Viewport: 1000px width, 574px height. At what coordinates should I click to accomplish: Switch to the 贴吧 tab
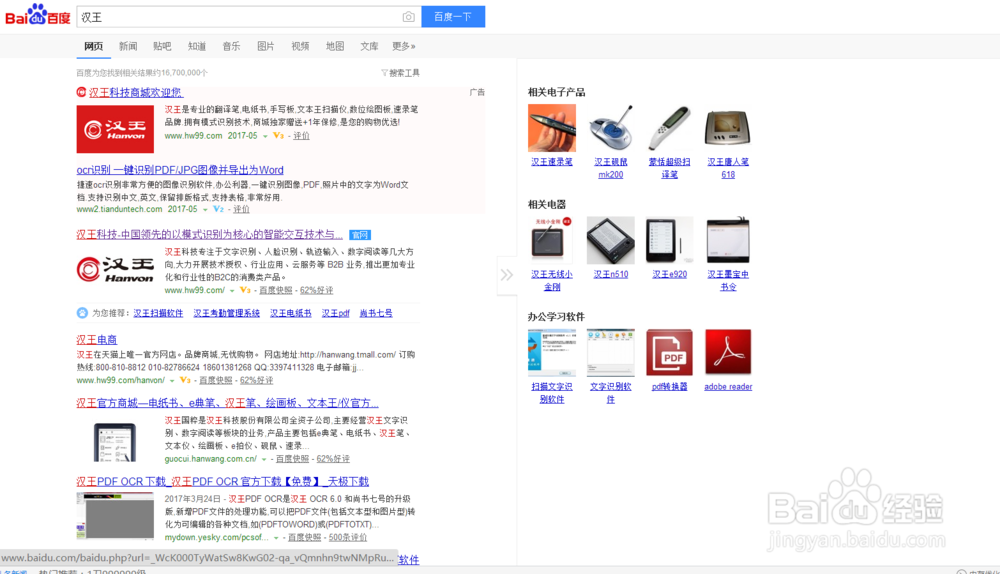click(163, 46)
